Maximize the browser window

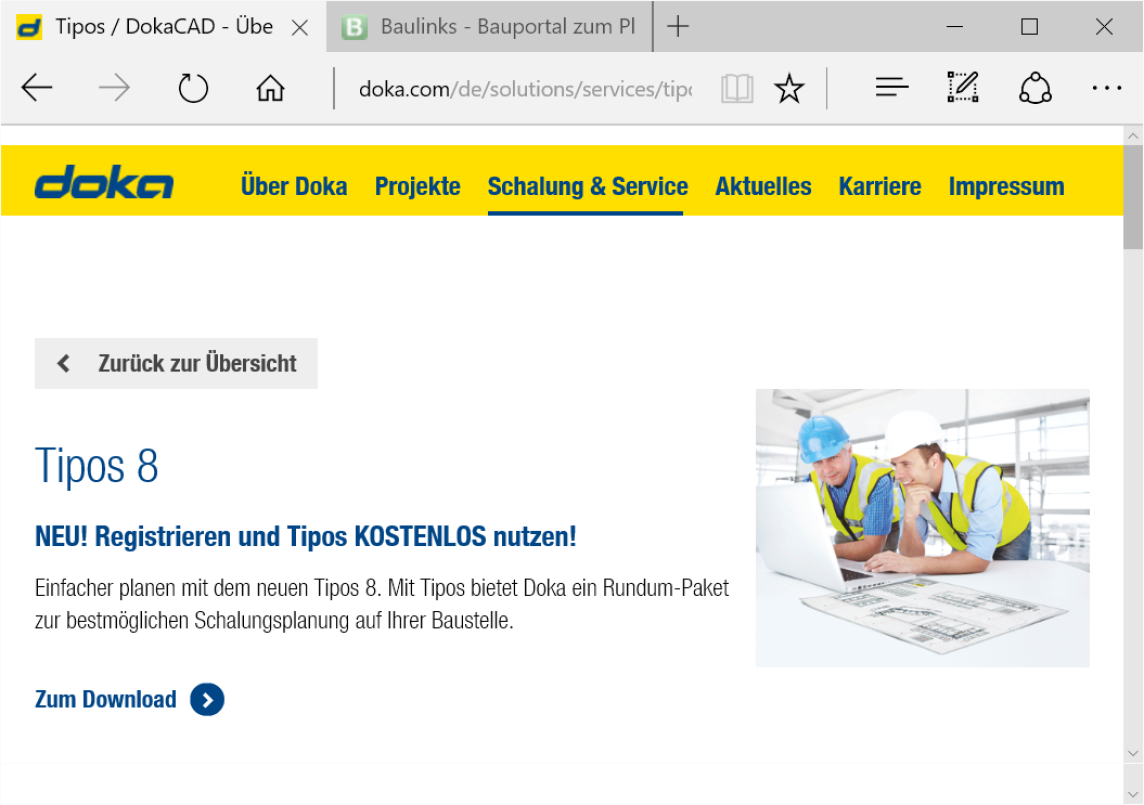pyautogui.click(x=1029, y=27)
